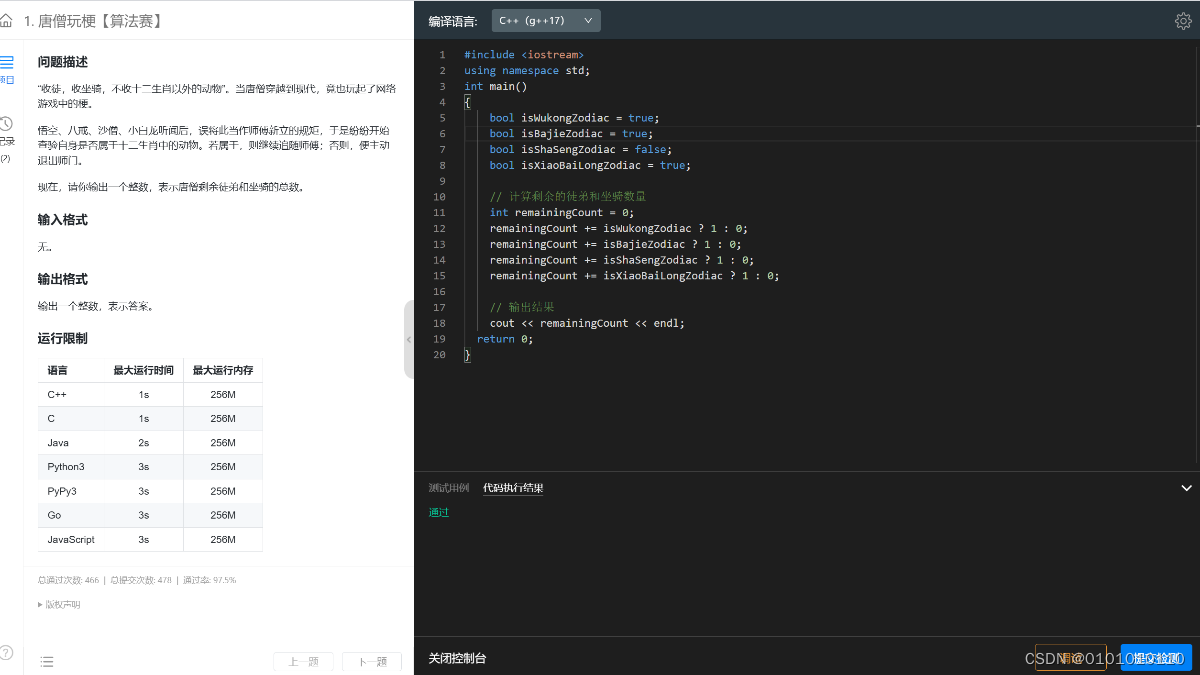Open the problem description sidebar icon
Screen dimensions: 1200x675
coord(6,69)
